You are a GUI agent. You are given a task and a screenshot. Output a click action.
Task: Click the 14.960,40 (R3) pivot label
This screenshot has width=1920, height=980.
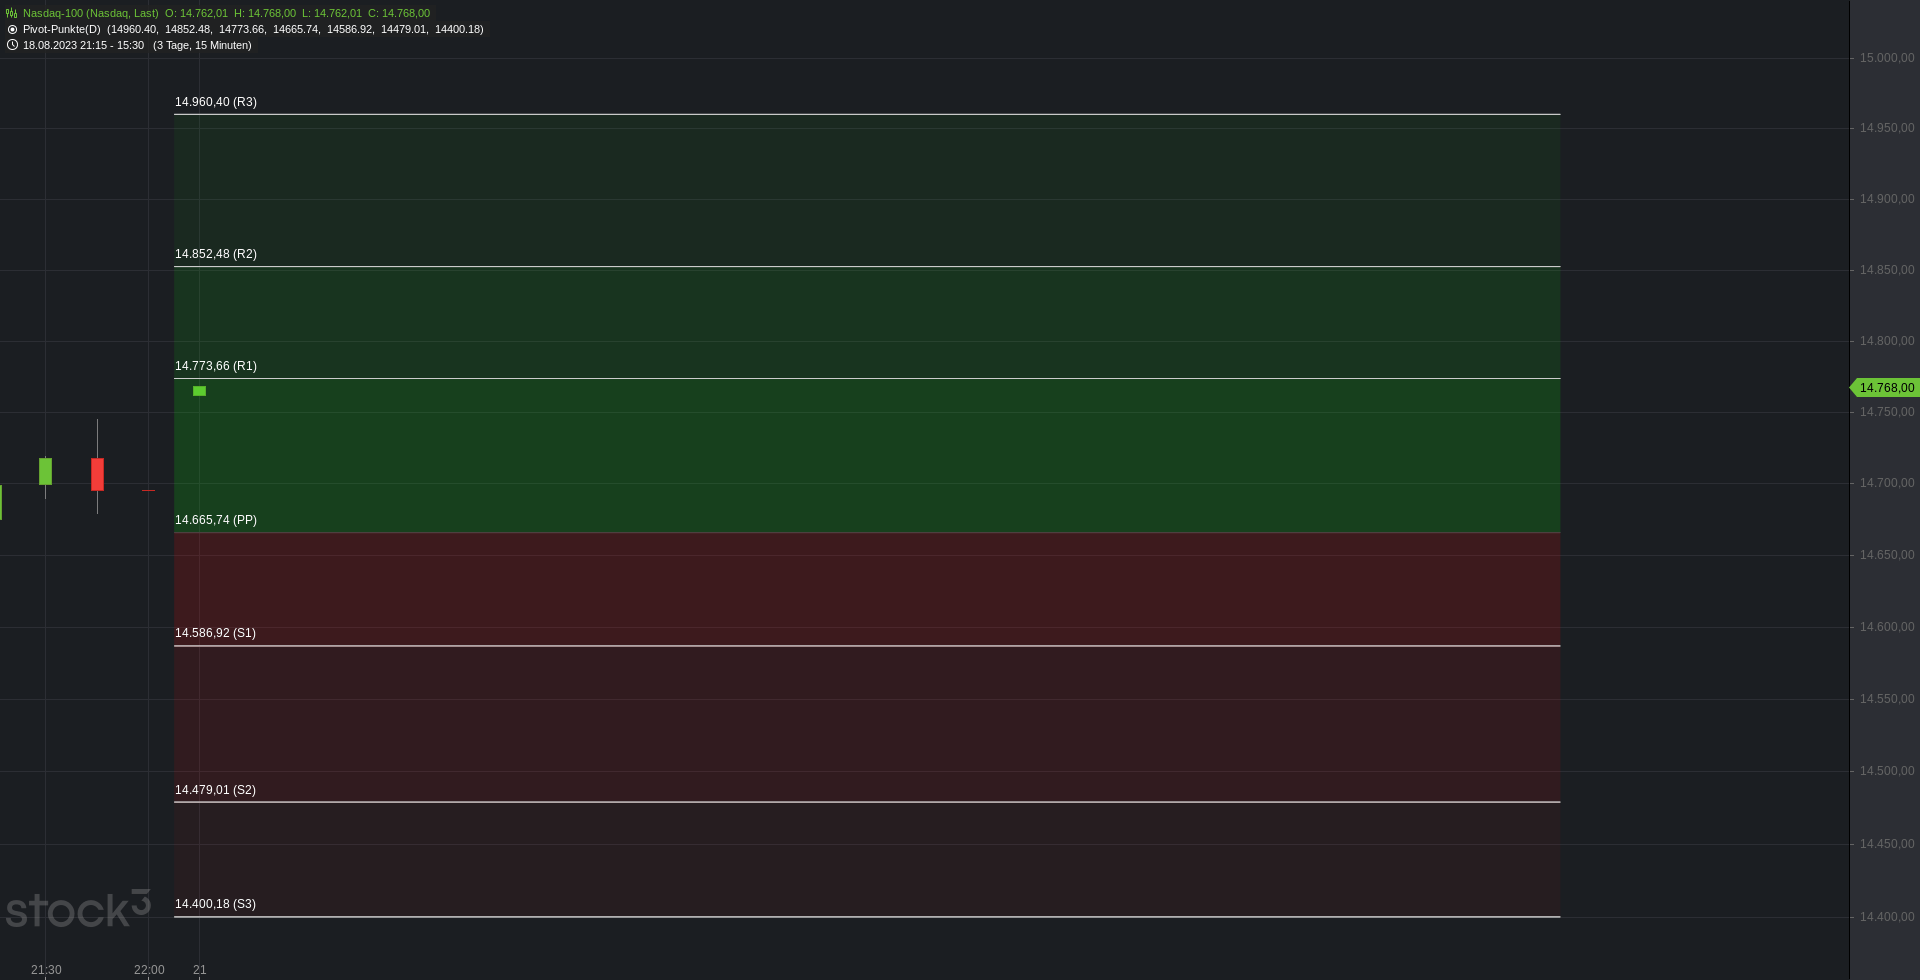(216, 102)
